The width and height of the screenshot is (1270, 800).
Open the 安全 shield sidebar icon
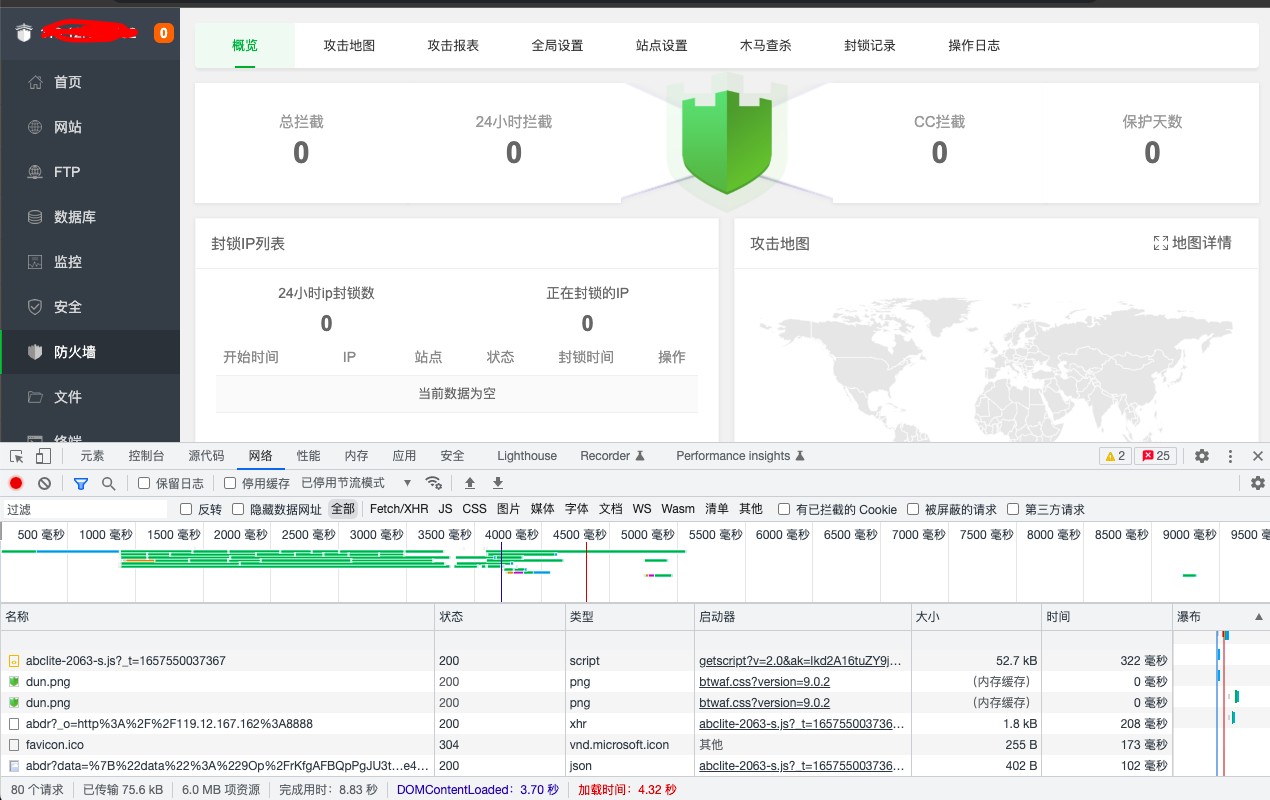pyautogui.click(x=35, y=307)
